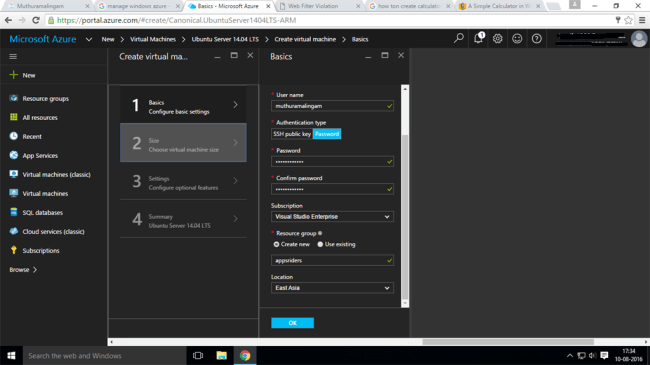
Task: Click OK button in Basics blade
Action: [x=293, y=323]
